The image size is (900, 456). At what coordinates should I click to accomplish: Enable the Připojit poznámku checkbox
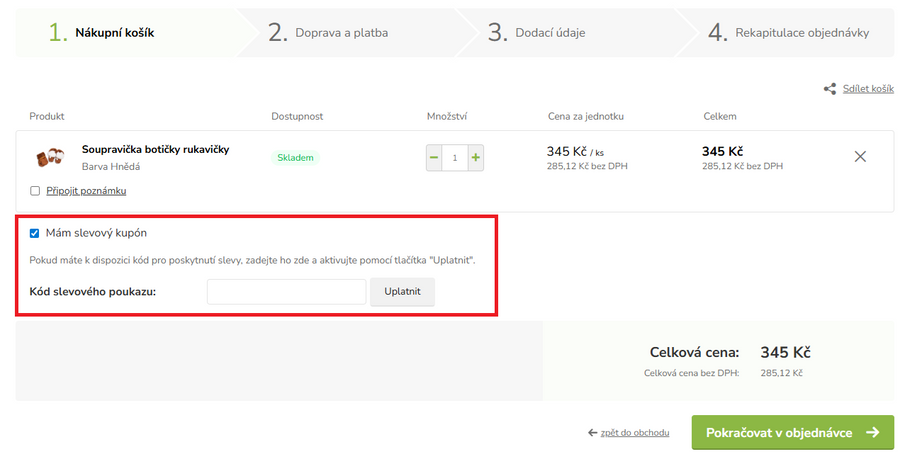[35, 191]
